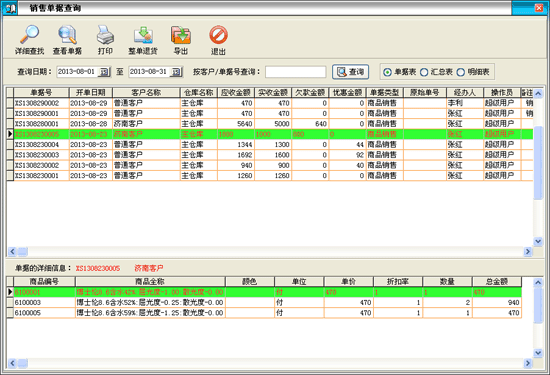This screenshot has width=550, height=375.
Task: Click the 经办人 column header
Action: pyautogui.click(x=465, y=93)
